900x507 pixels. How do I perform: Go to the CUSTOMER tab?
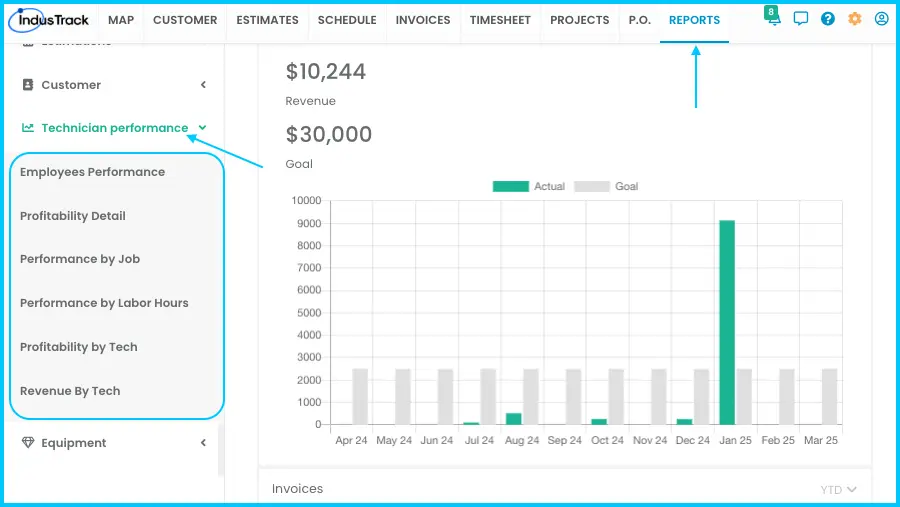(x=185, y=20)
